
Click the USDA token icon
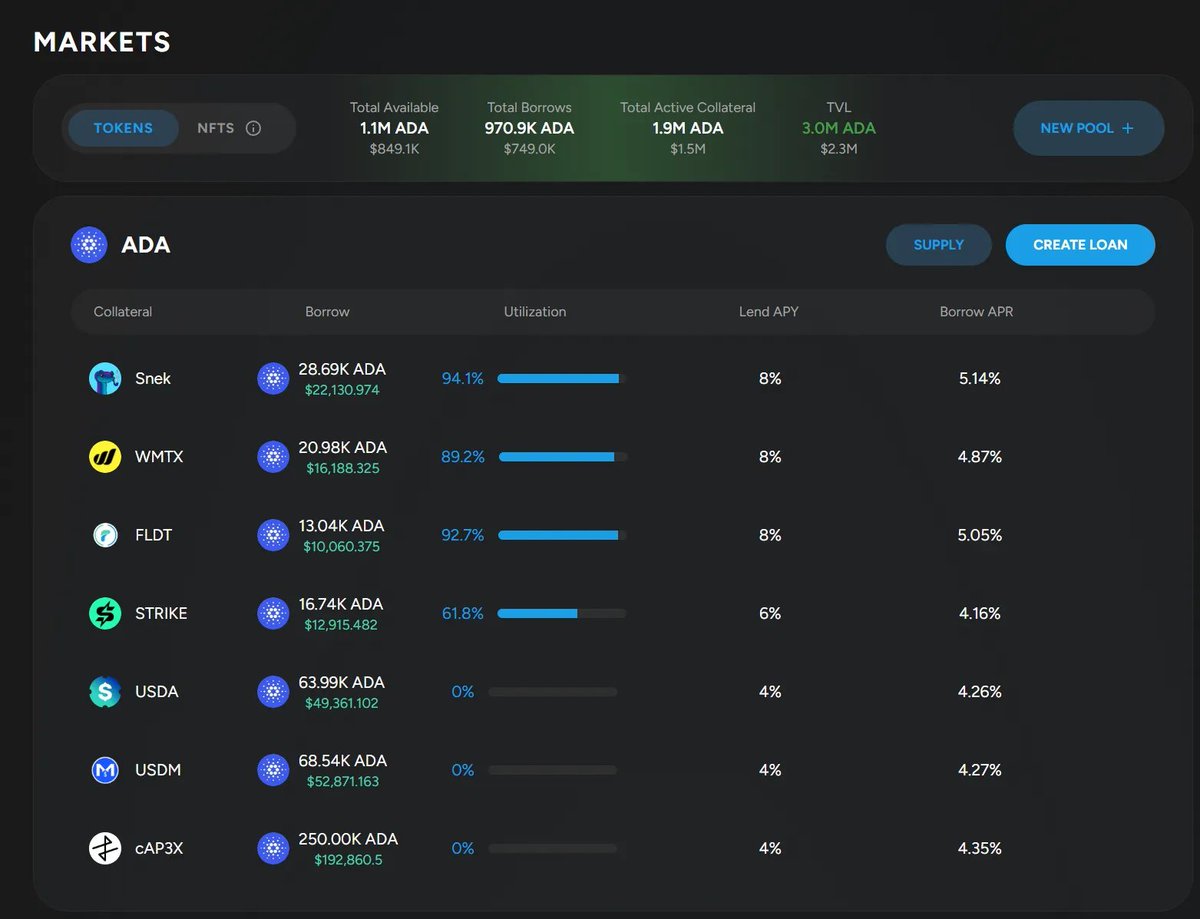point(105,692)
